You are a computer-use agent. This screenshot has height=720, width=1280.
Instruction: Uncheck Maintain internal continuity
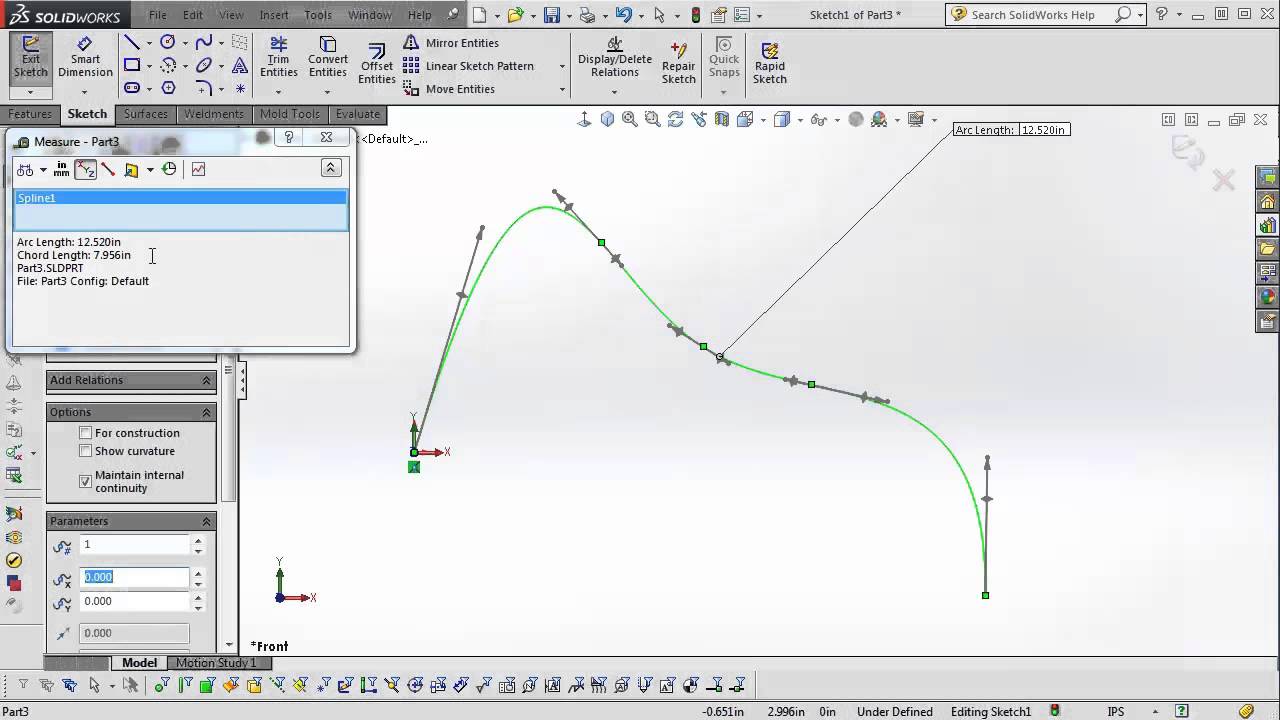coord(86,481)
